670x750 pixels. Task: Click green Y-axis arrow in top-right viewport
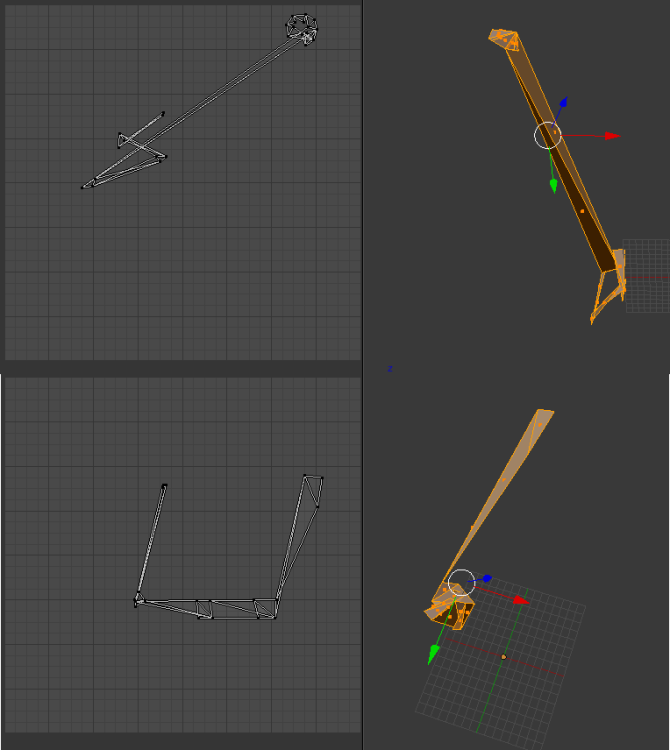[x=554, y=186]
